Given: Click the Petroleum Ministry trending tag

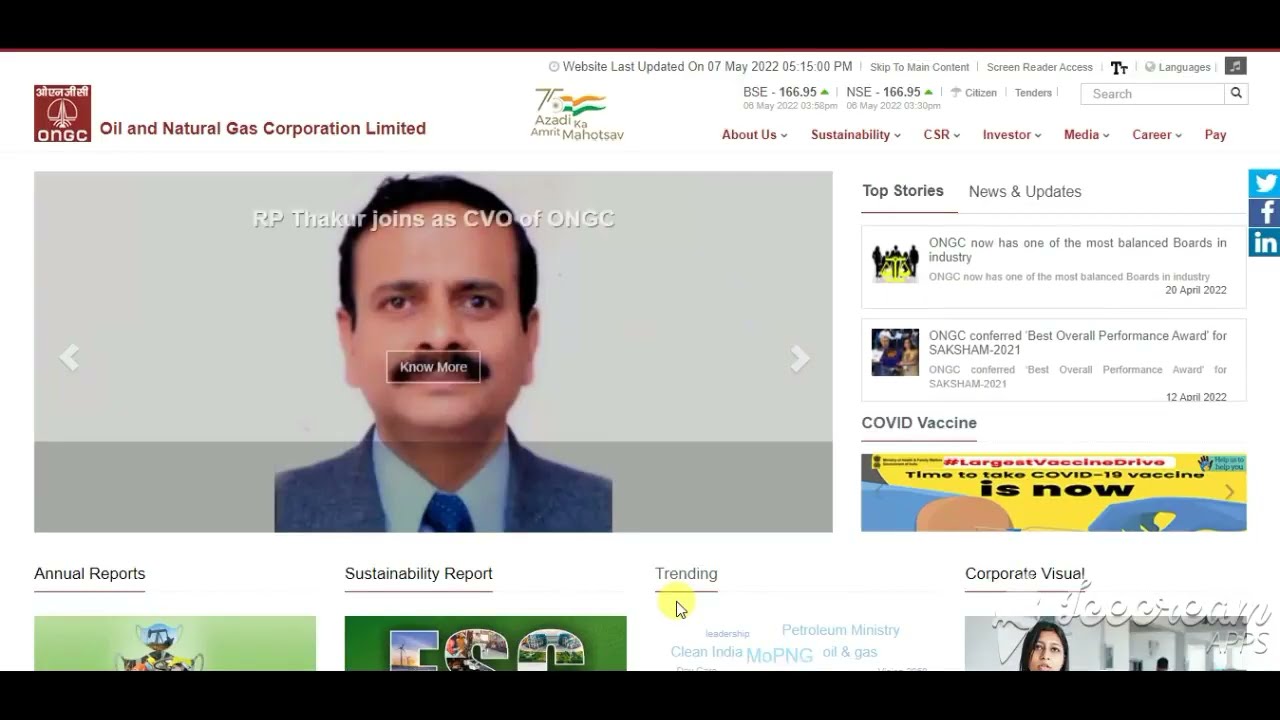Looking at the screenshot, I should (840, 630).
